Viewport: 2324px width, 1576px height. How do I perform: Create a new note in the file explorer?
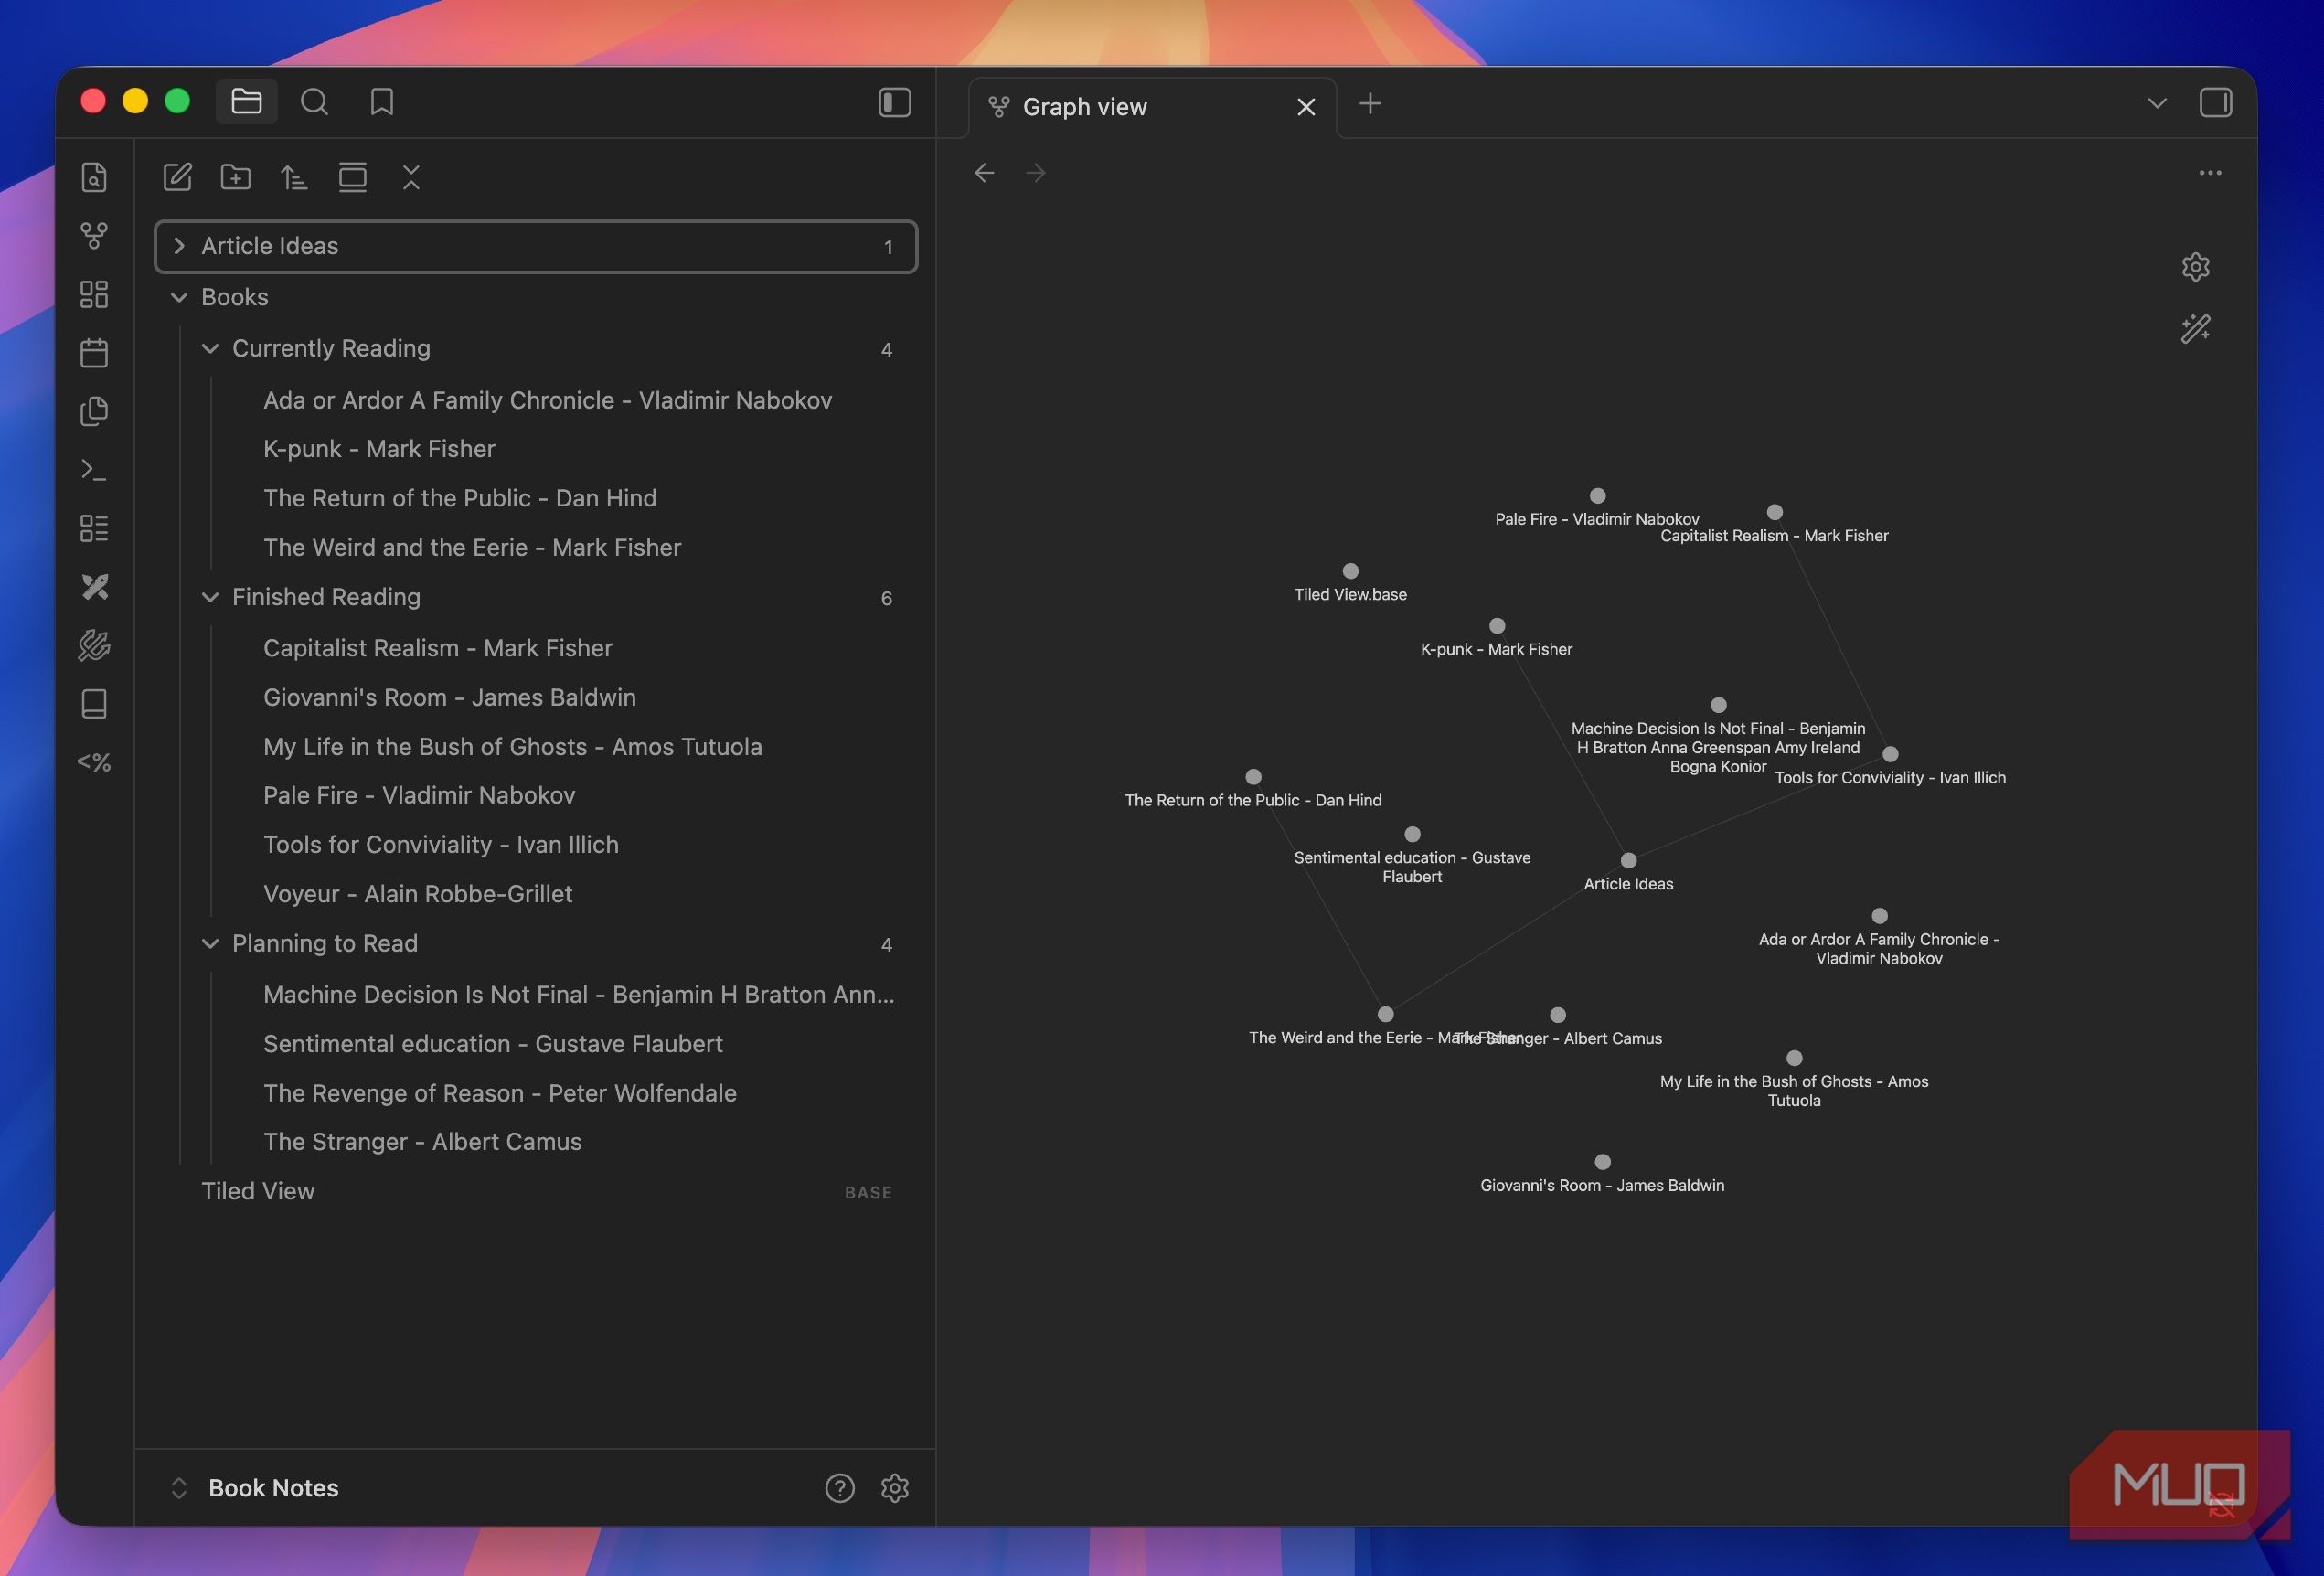177,177
